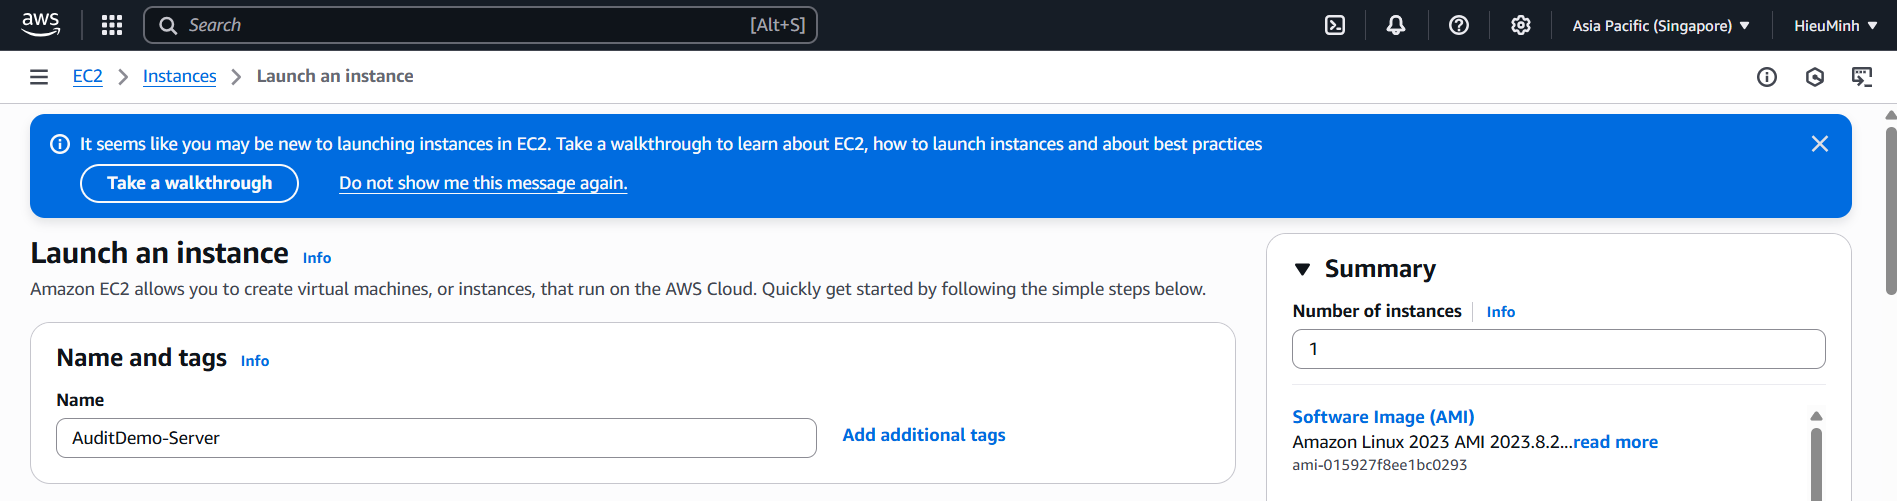Click the hexagon preferences icon near breadcrumb
Viewport: 1897px width, 501px height.
pos(1815,77)
